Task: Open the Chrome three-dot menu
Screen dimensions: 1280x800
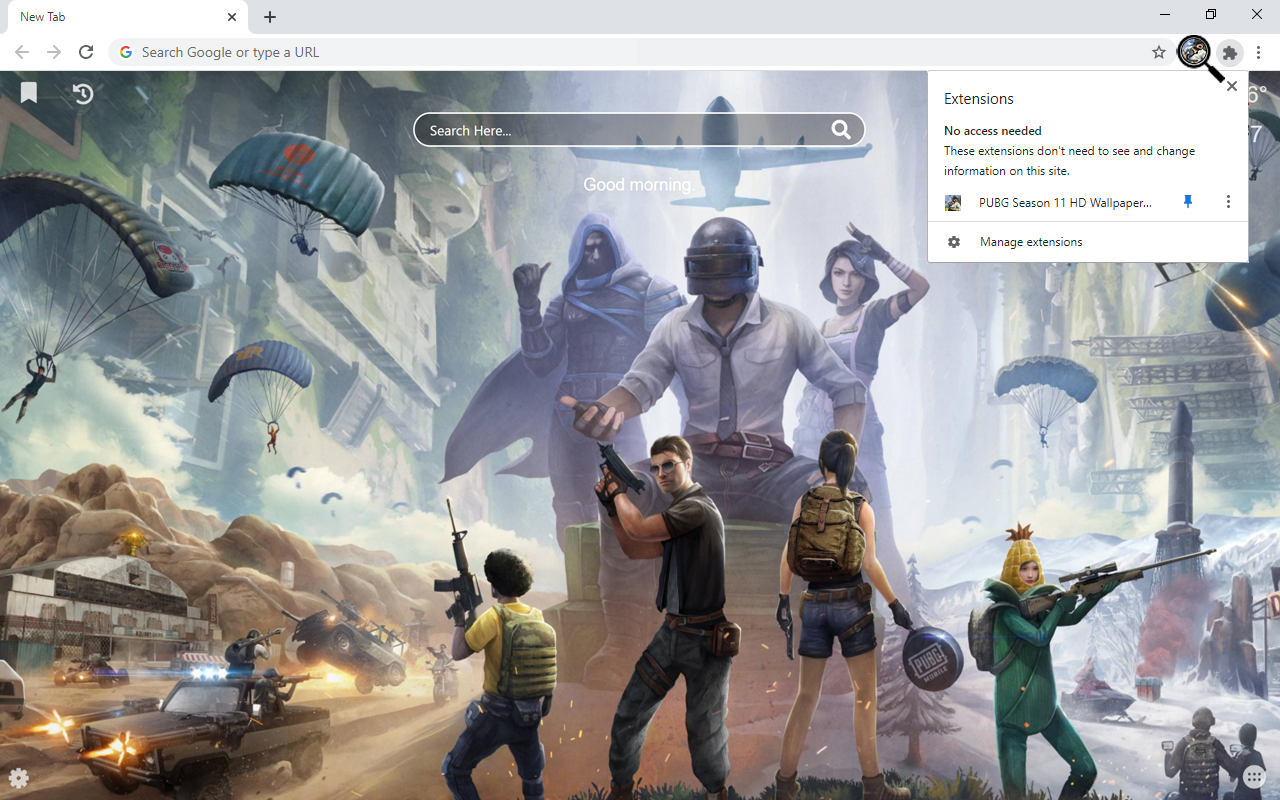Action: click(1259, 52)
